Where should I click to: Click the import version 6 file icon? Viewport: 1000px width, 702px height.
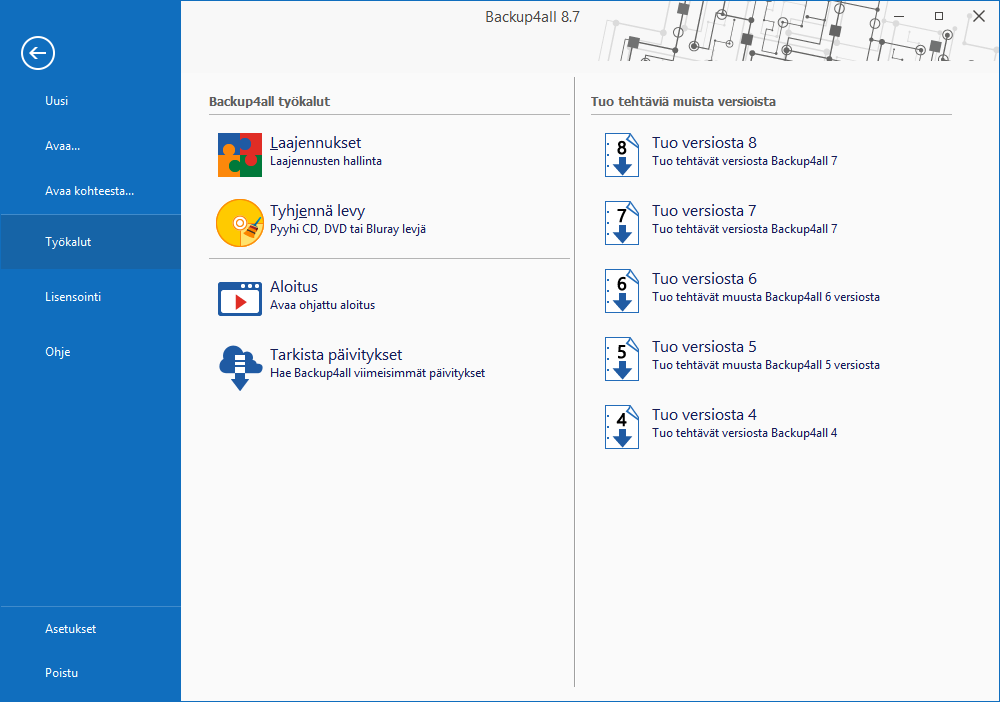(622, 291)
